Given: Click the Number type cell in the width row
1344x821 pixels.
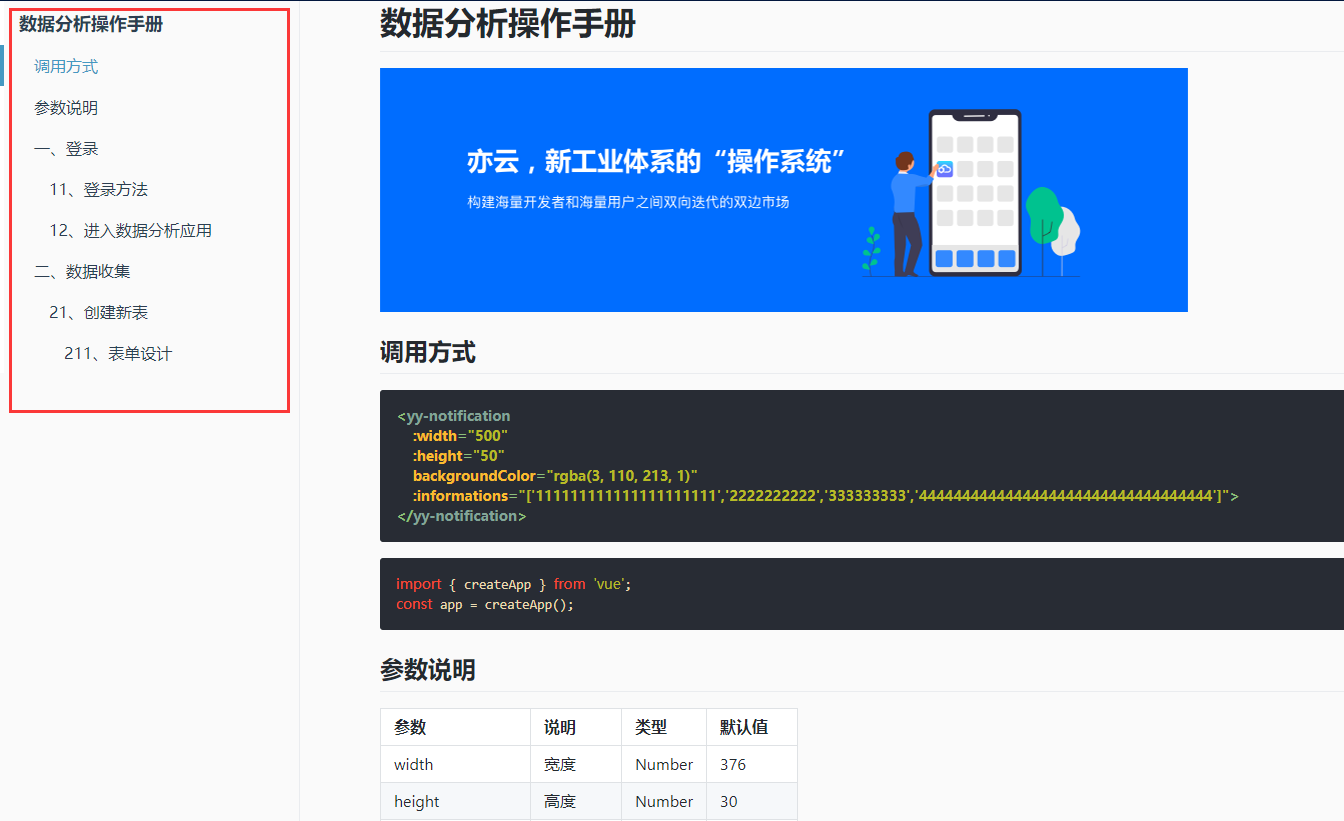Looking at the screenshot, I should point(664,764).
